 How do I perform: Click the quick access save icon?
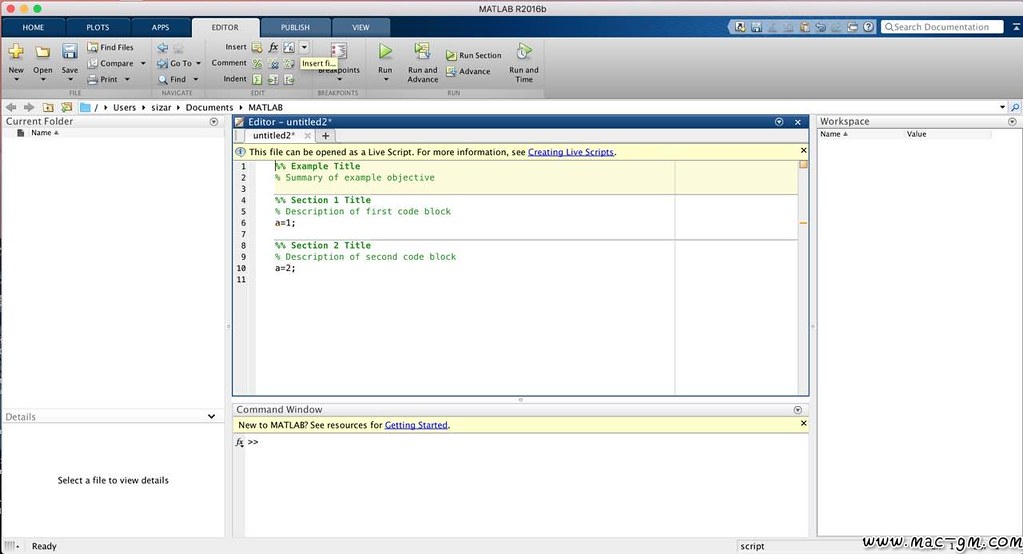(756, 27)
